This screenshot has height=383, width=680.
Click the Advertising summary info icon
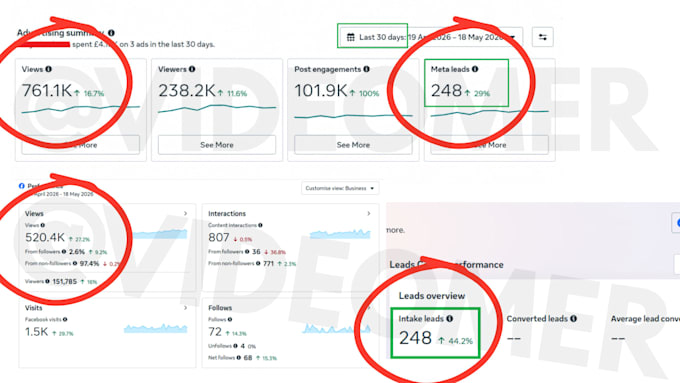tap(111, 33)
